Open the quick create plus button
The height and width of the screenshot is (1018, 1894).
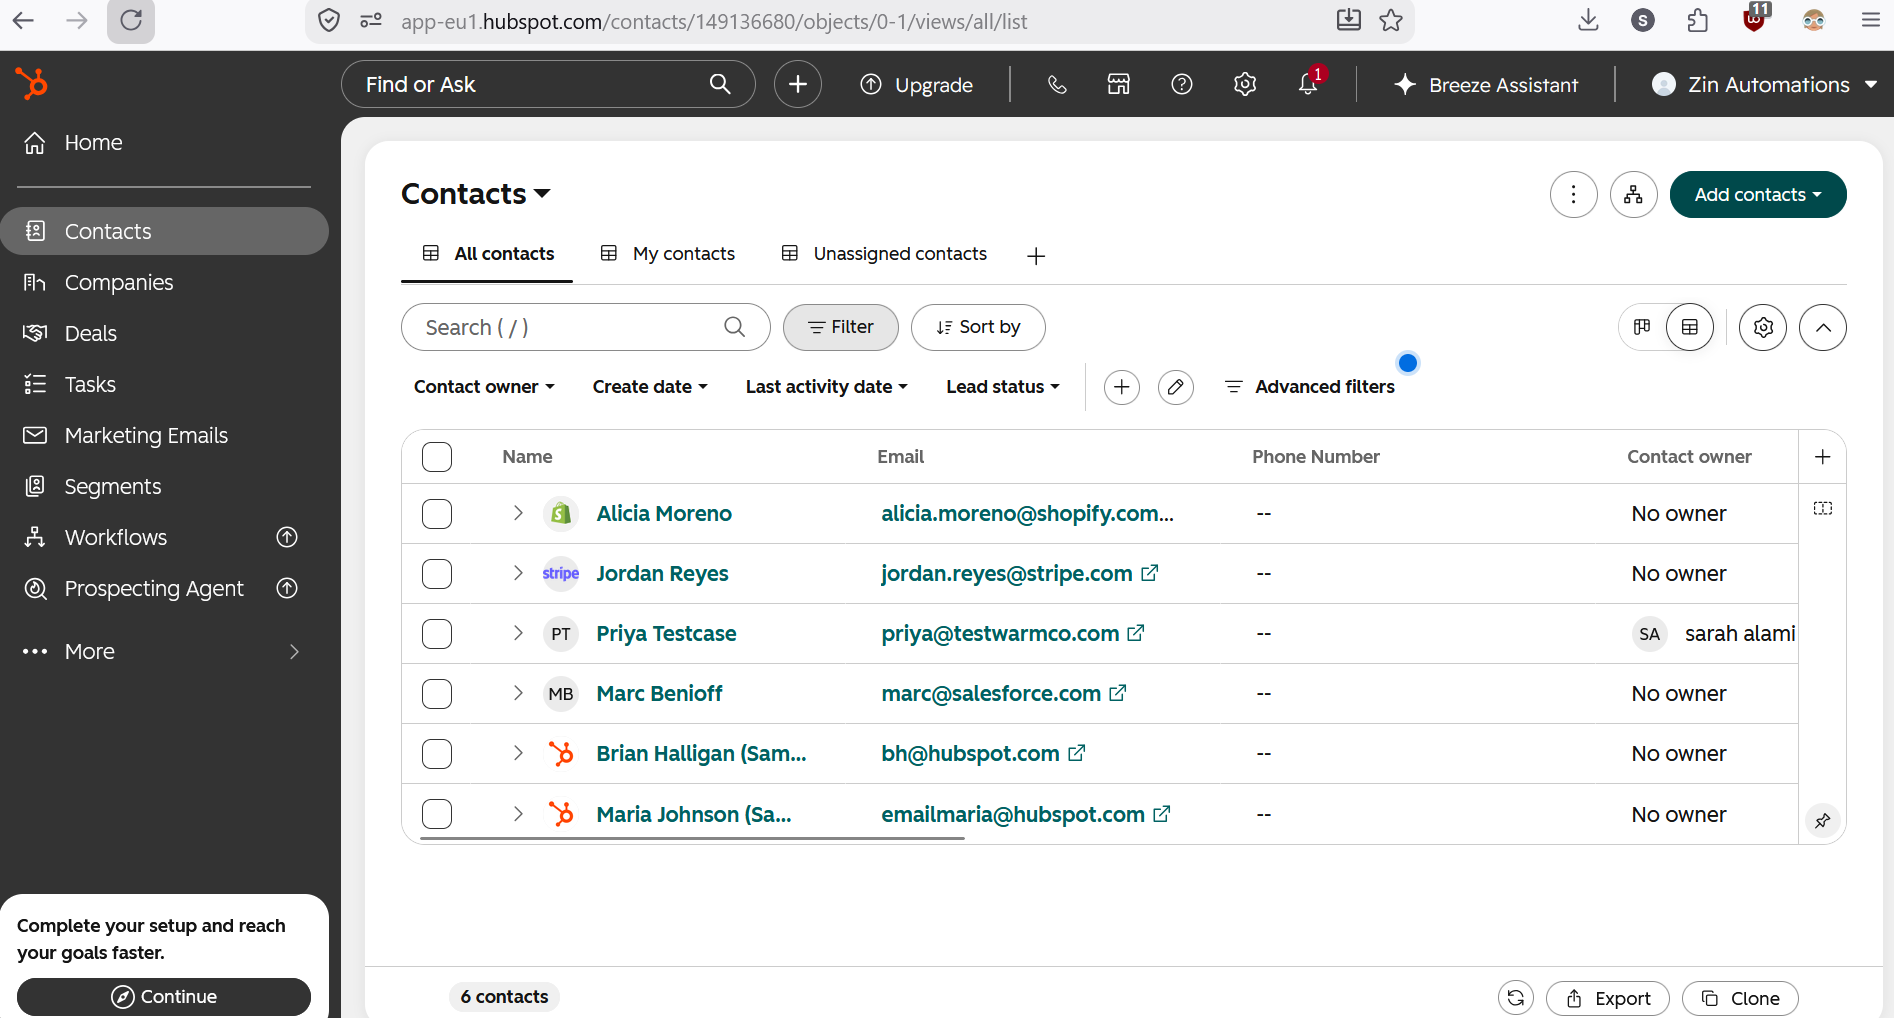[798, 85]
